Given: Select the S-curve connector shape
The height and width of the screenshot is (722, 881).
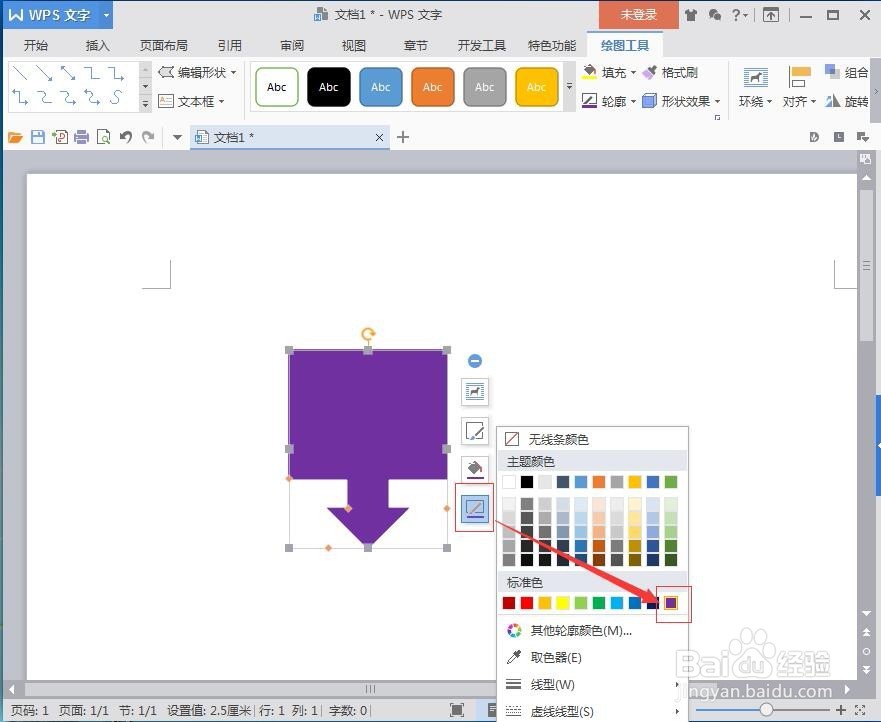Looking at the screenshot, I should 116,97.
